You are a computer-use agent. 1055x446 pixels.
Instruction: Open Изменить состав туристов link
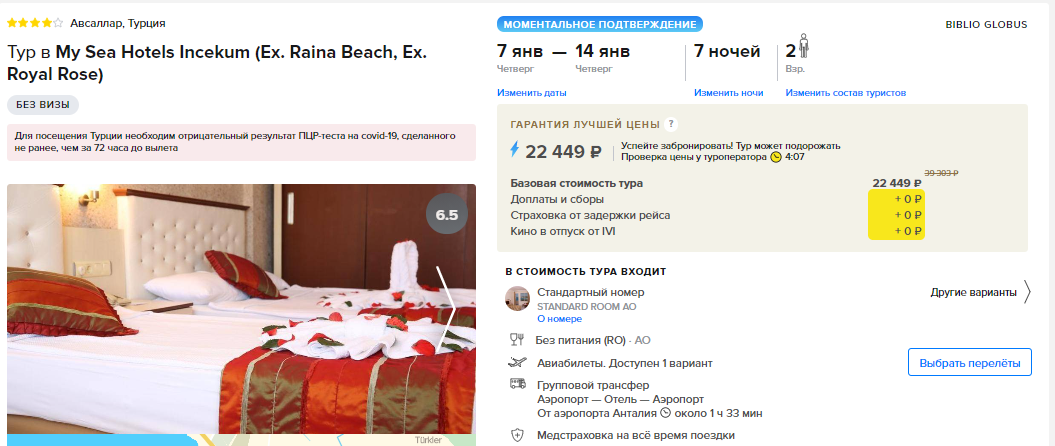tap(846, 93)
